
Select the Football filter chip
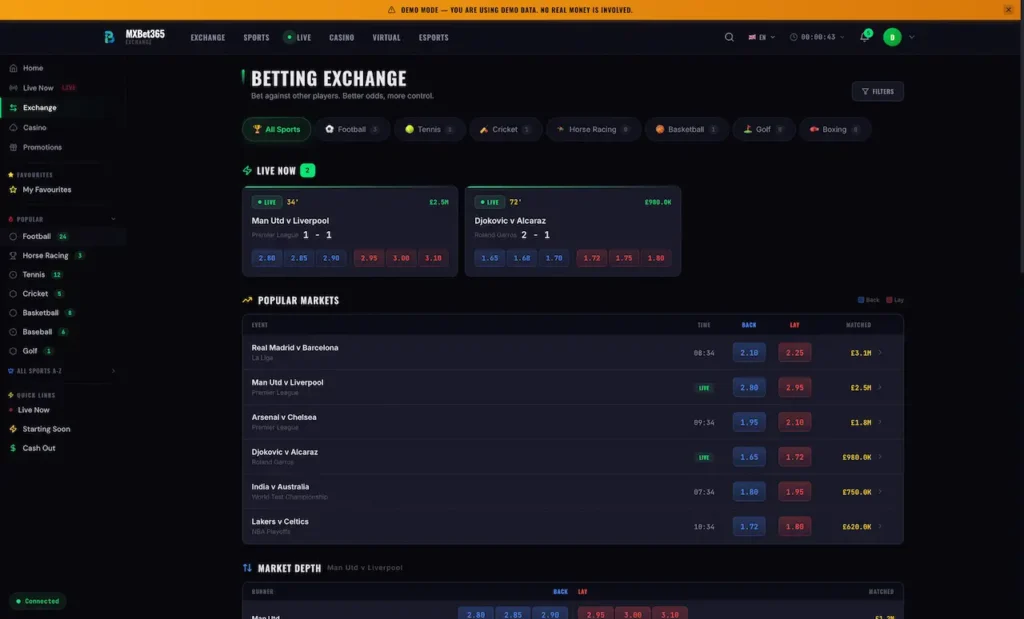(353, 129)
